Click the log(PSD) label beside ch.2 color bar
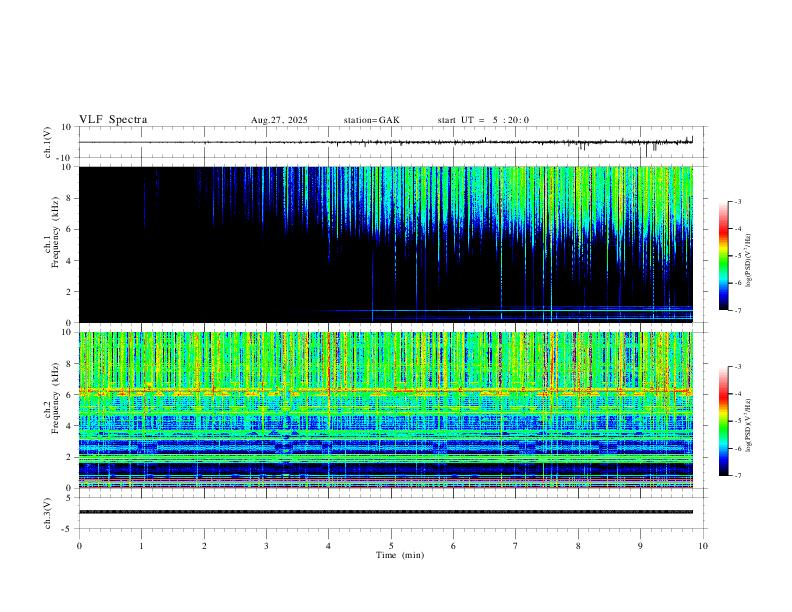Image resolution: width=792 pixels, height=612 pixels. [x=749, y=426]
